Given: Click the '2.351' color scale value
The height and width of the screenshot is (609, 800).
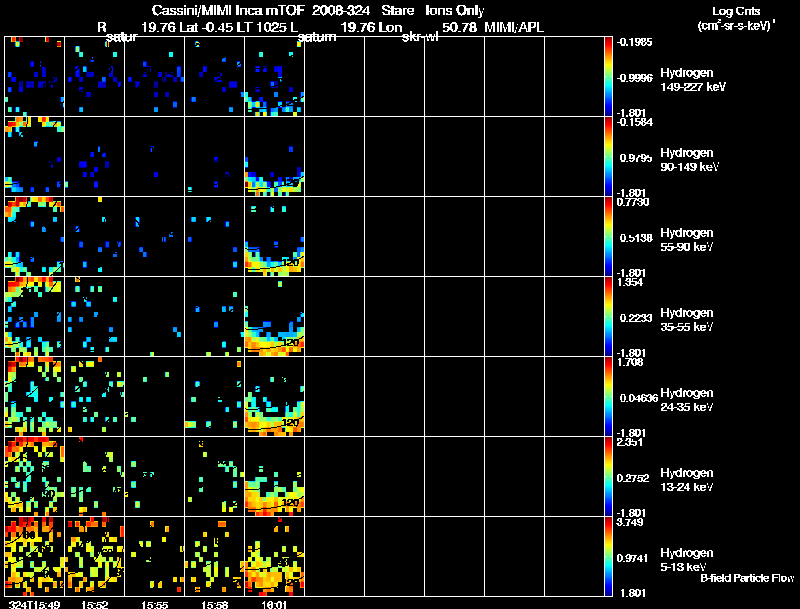Looking at the screenshot, I should tap(630, 443).
